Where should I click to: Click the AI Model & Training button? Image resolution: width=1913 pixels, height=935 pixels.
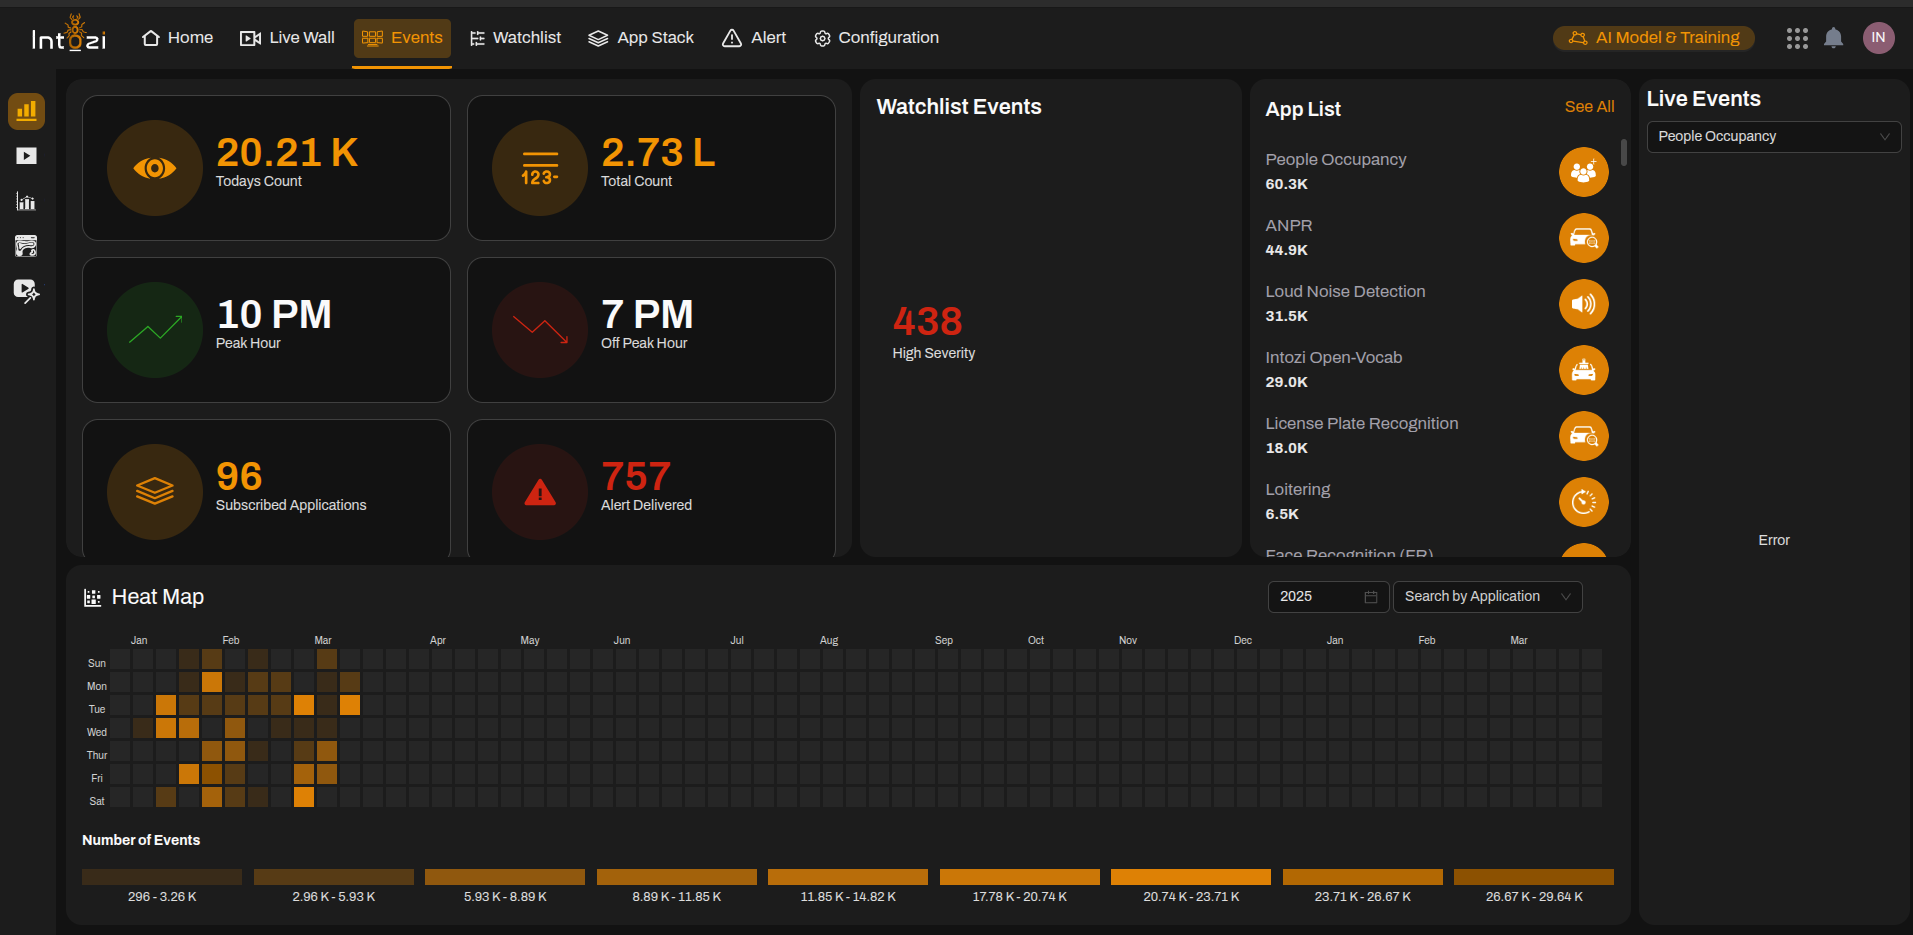coord(1654,38)
